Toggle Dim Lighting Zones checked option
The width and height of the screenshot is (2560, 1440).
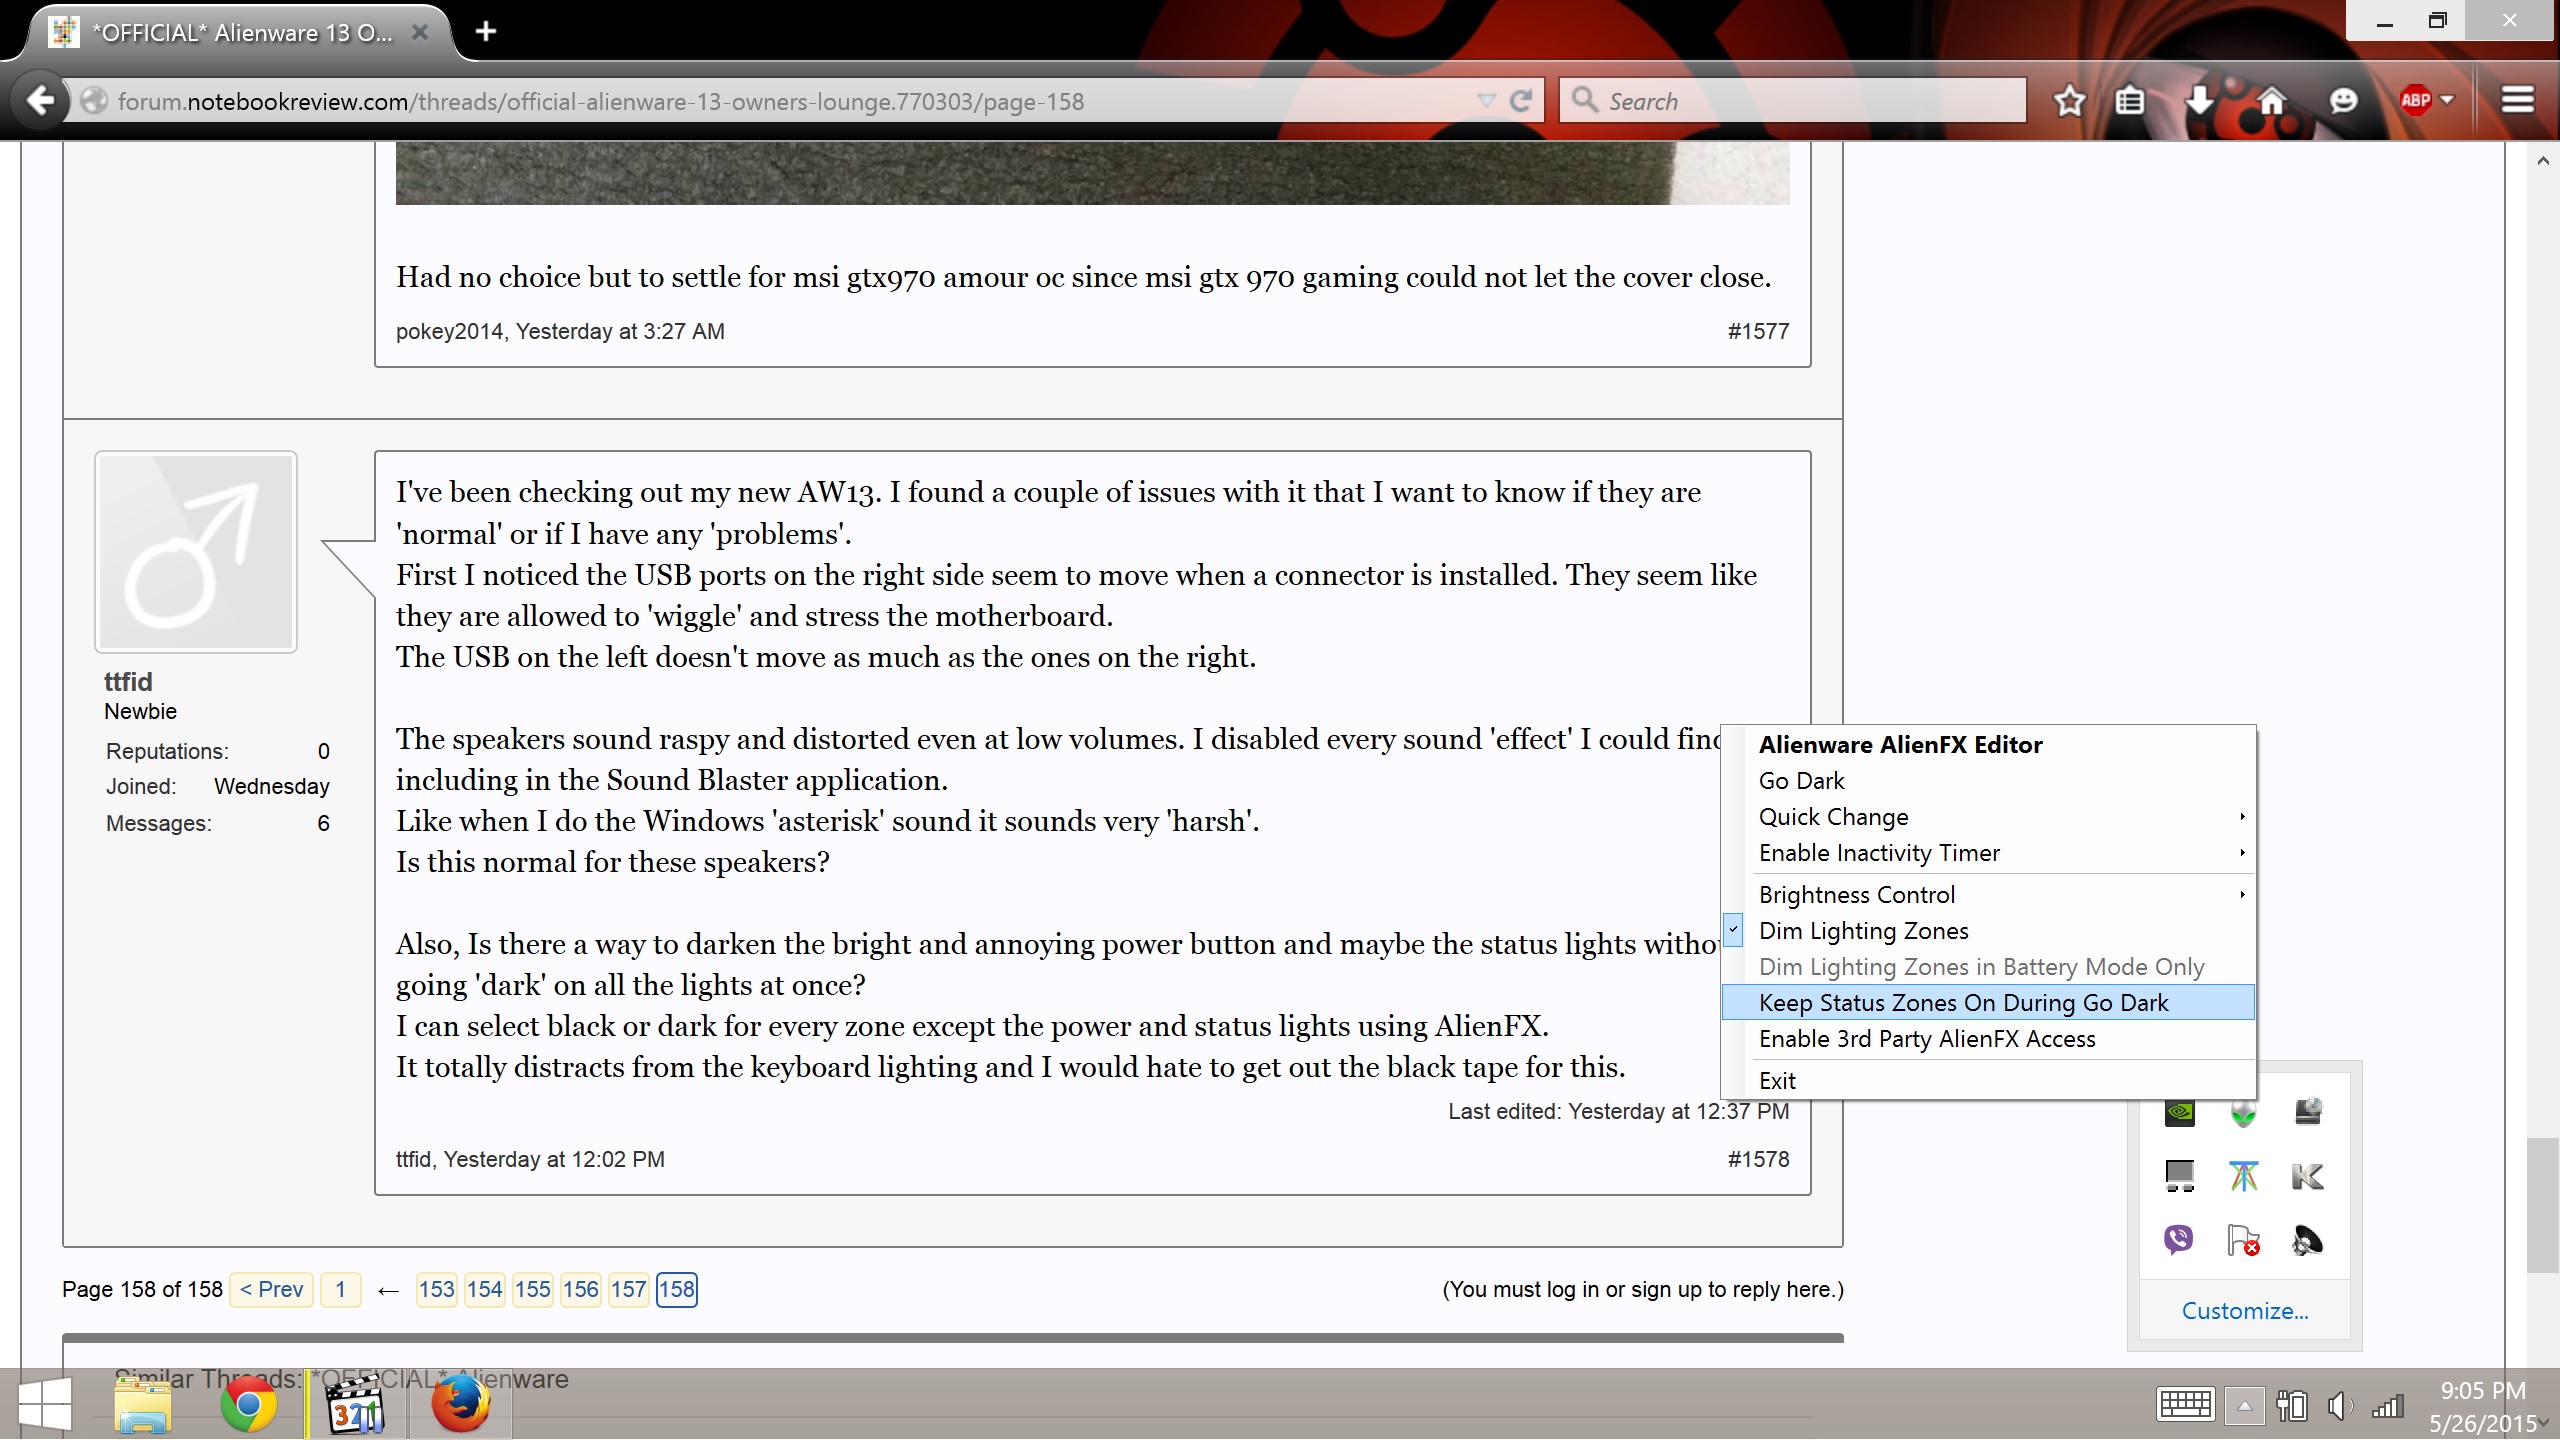click(1863, 931)
